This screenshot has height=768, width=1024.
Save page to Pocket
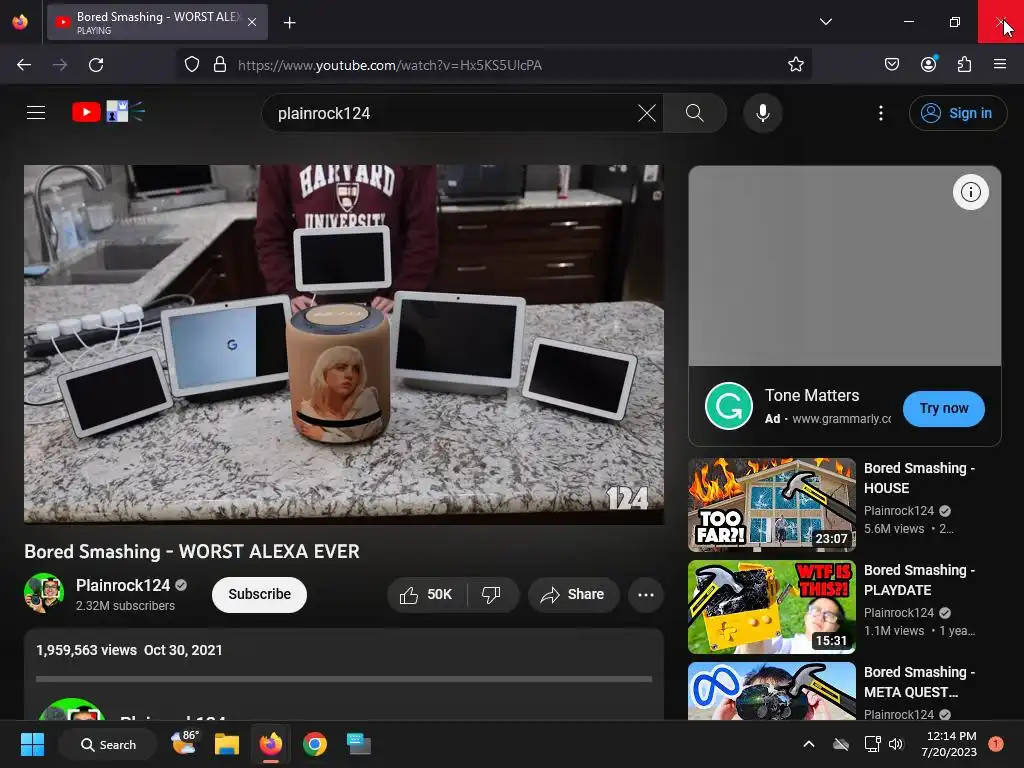click(891, 65)
